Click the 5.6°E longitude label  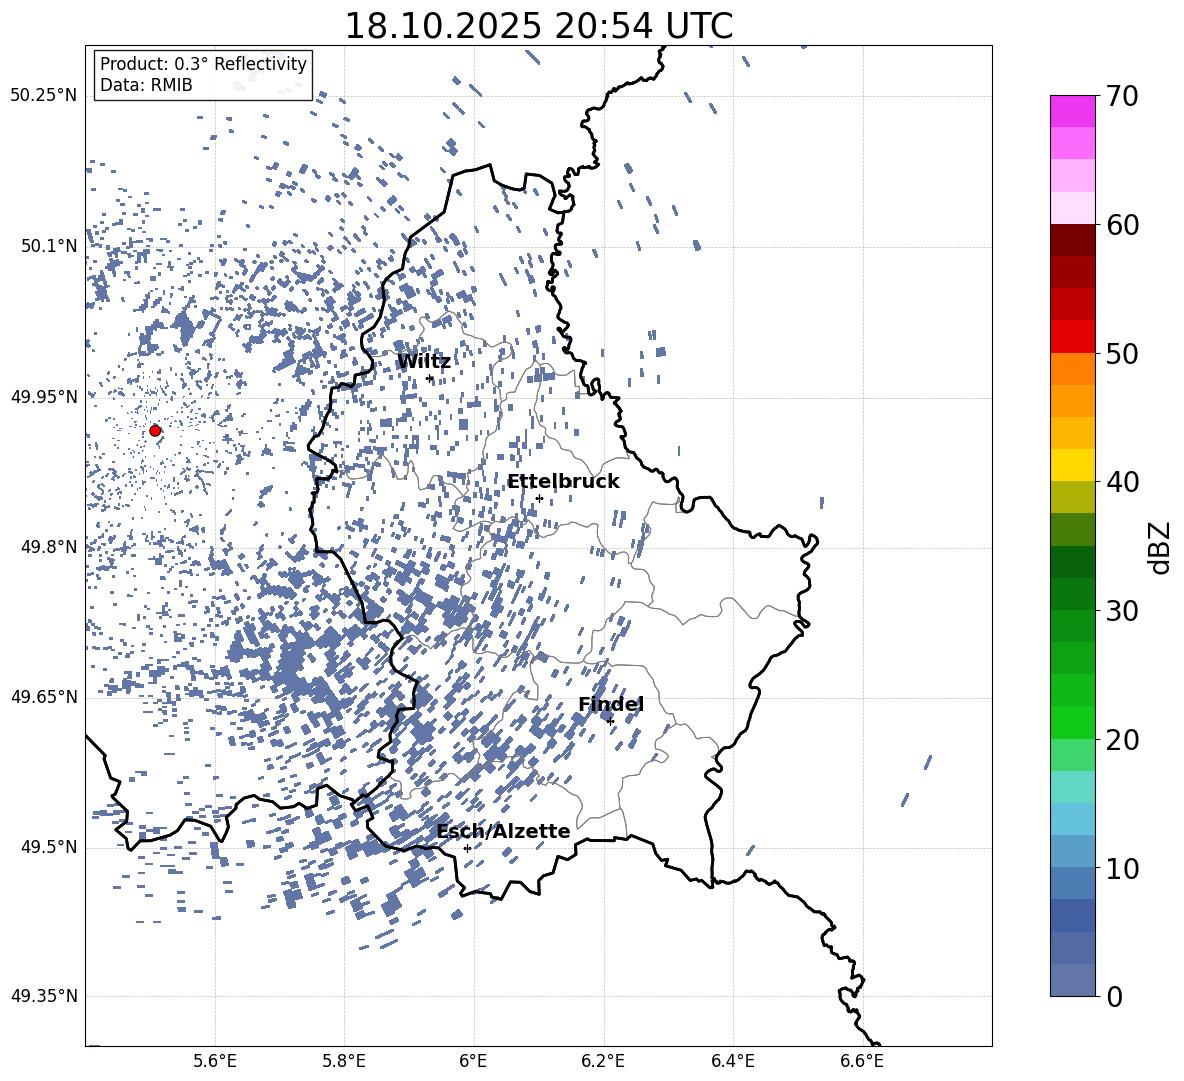pyautogui.click(x=215, y=1061)
